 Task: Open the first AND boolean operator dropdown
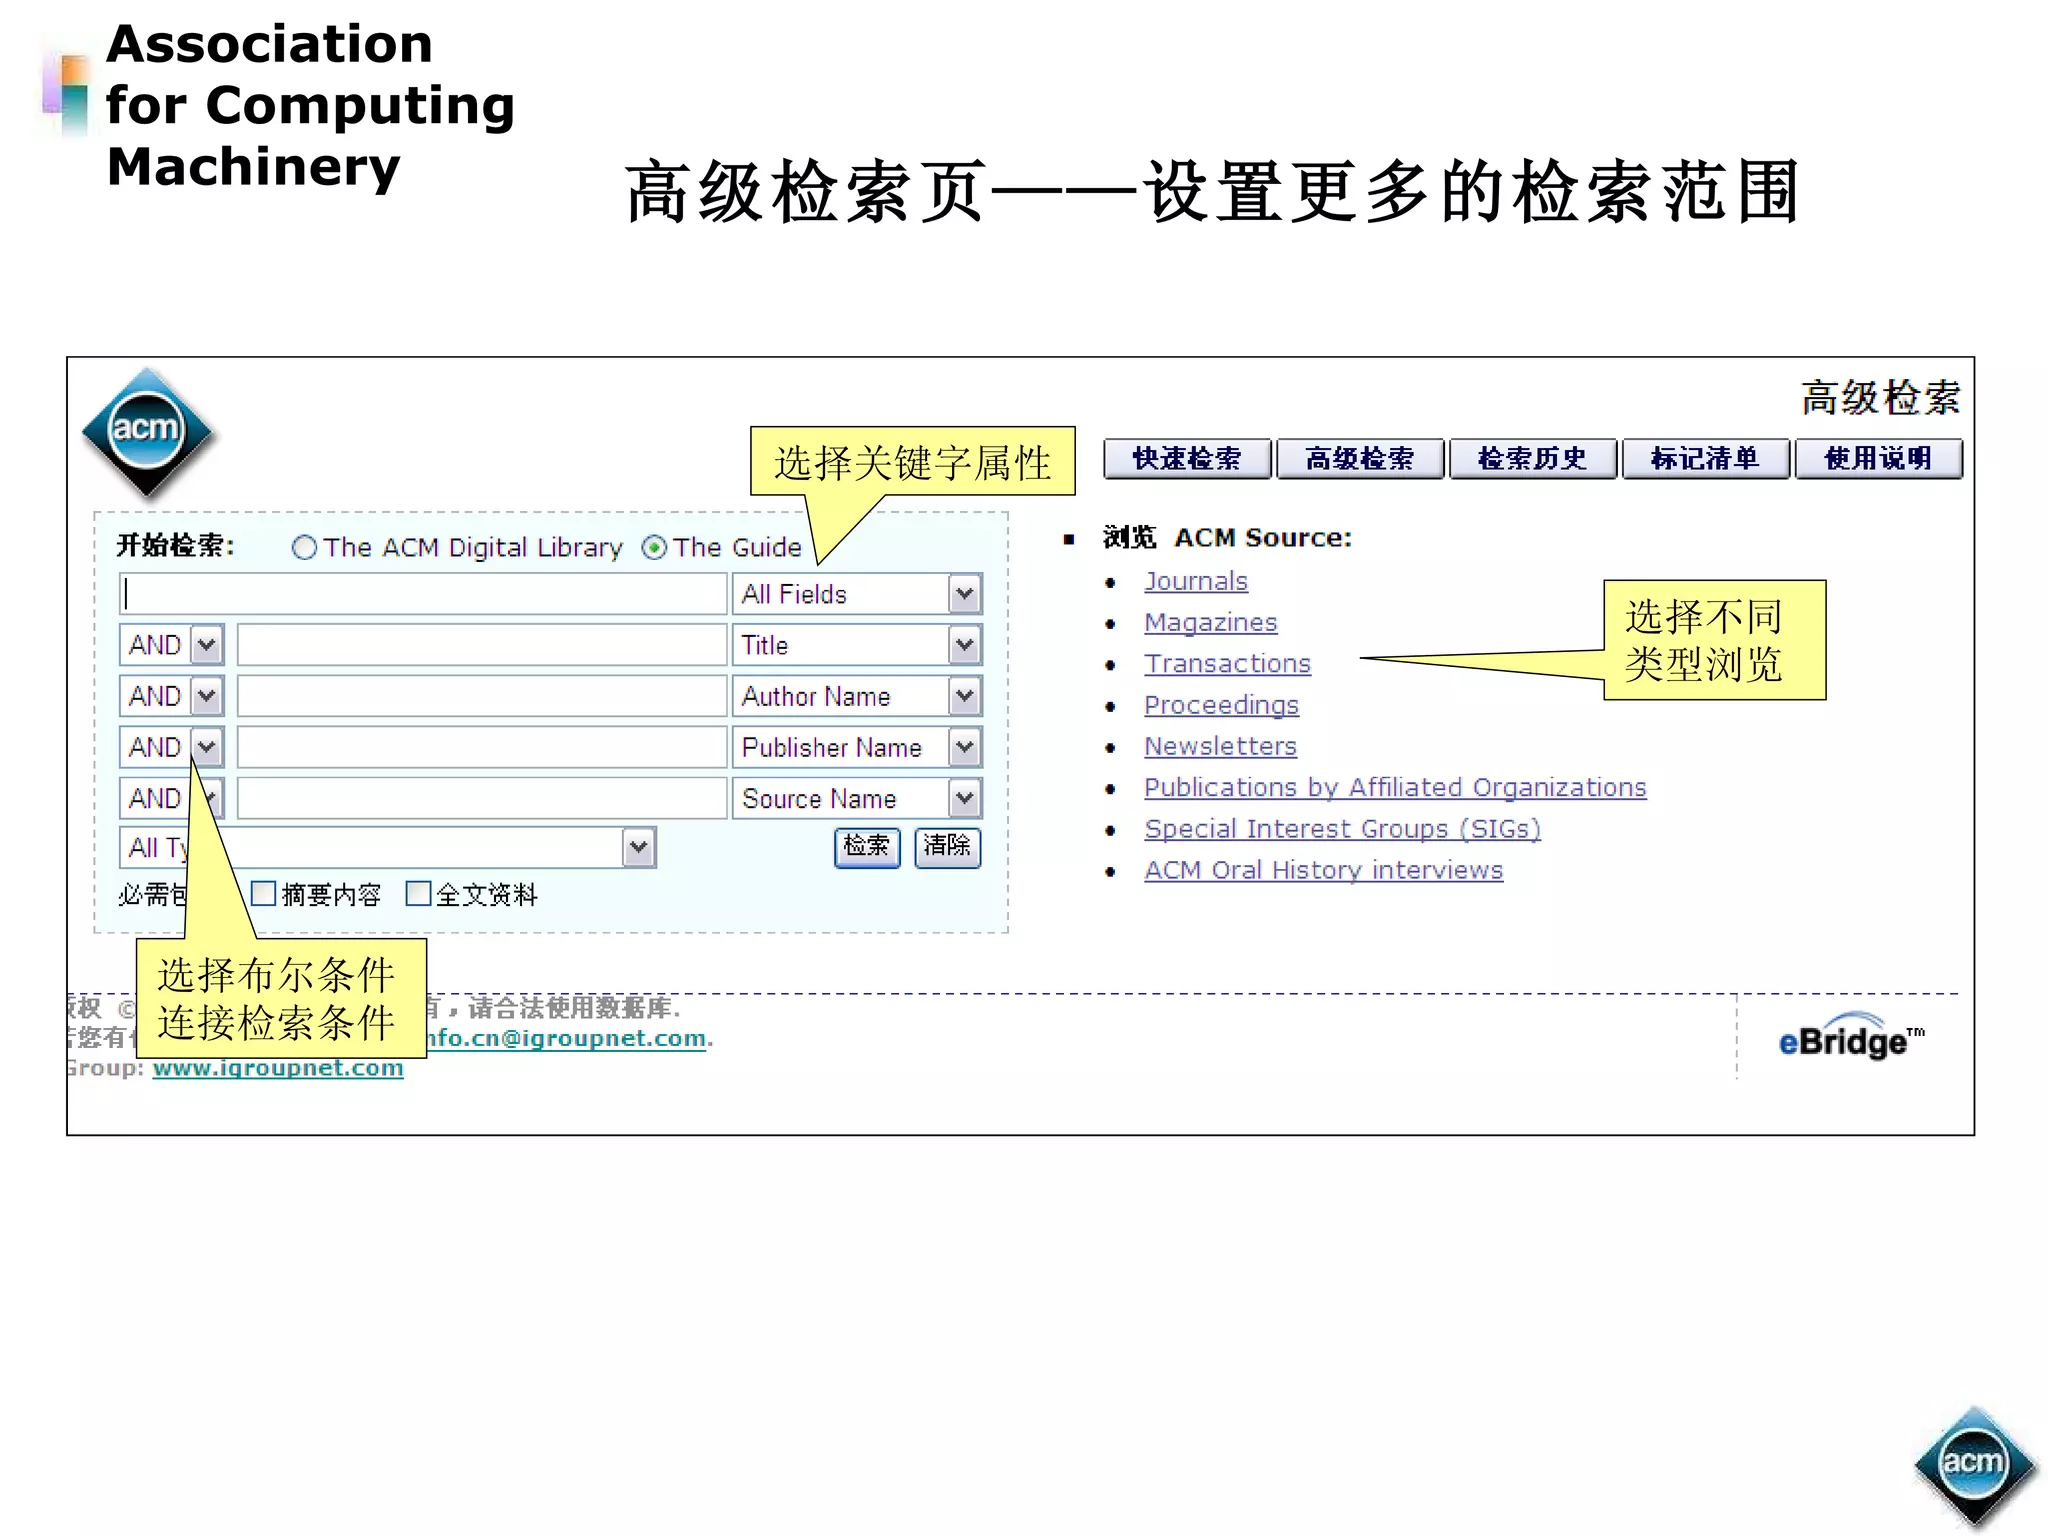(207, 645)
